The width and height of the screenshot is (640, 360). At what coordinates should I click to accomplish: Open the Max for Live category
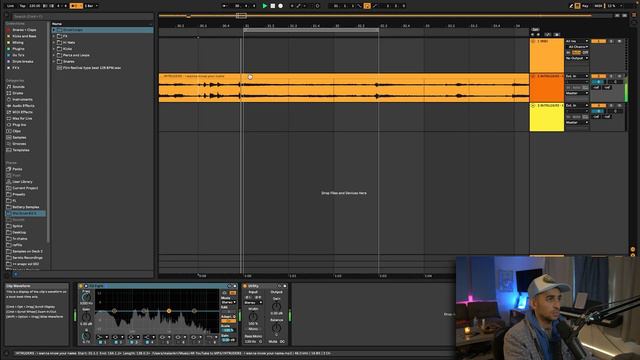click(x=22, y=118)
